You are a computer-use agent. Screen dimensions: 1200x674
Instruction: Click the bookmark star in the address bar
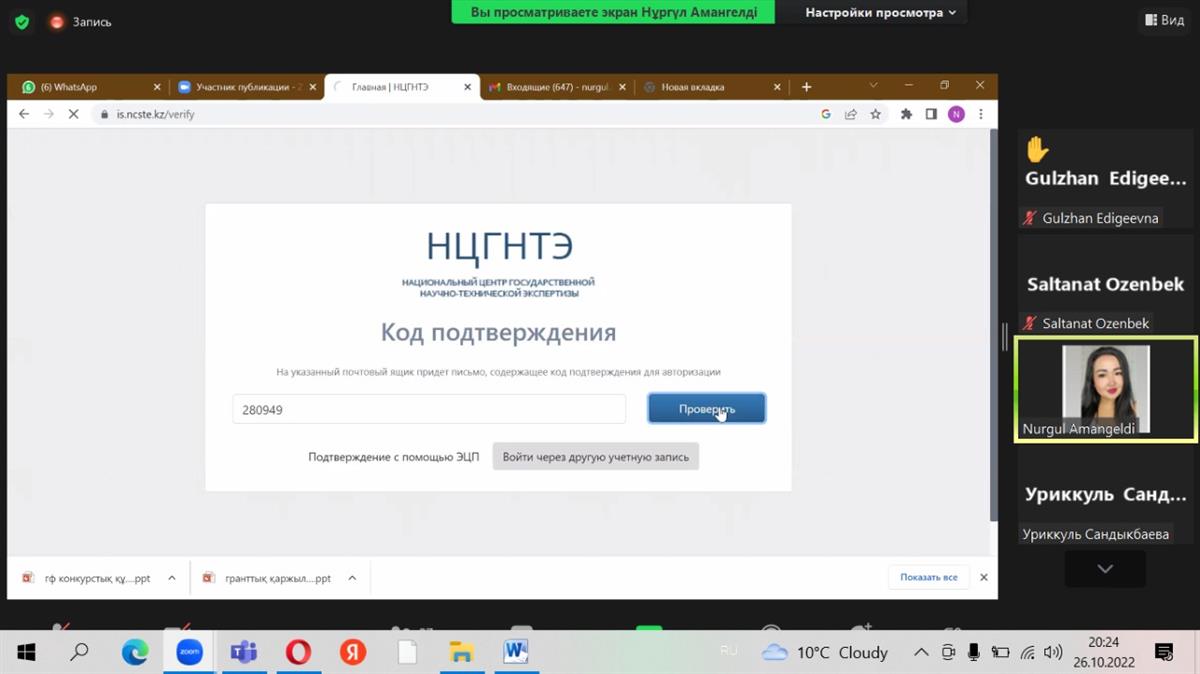875,114
